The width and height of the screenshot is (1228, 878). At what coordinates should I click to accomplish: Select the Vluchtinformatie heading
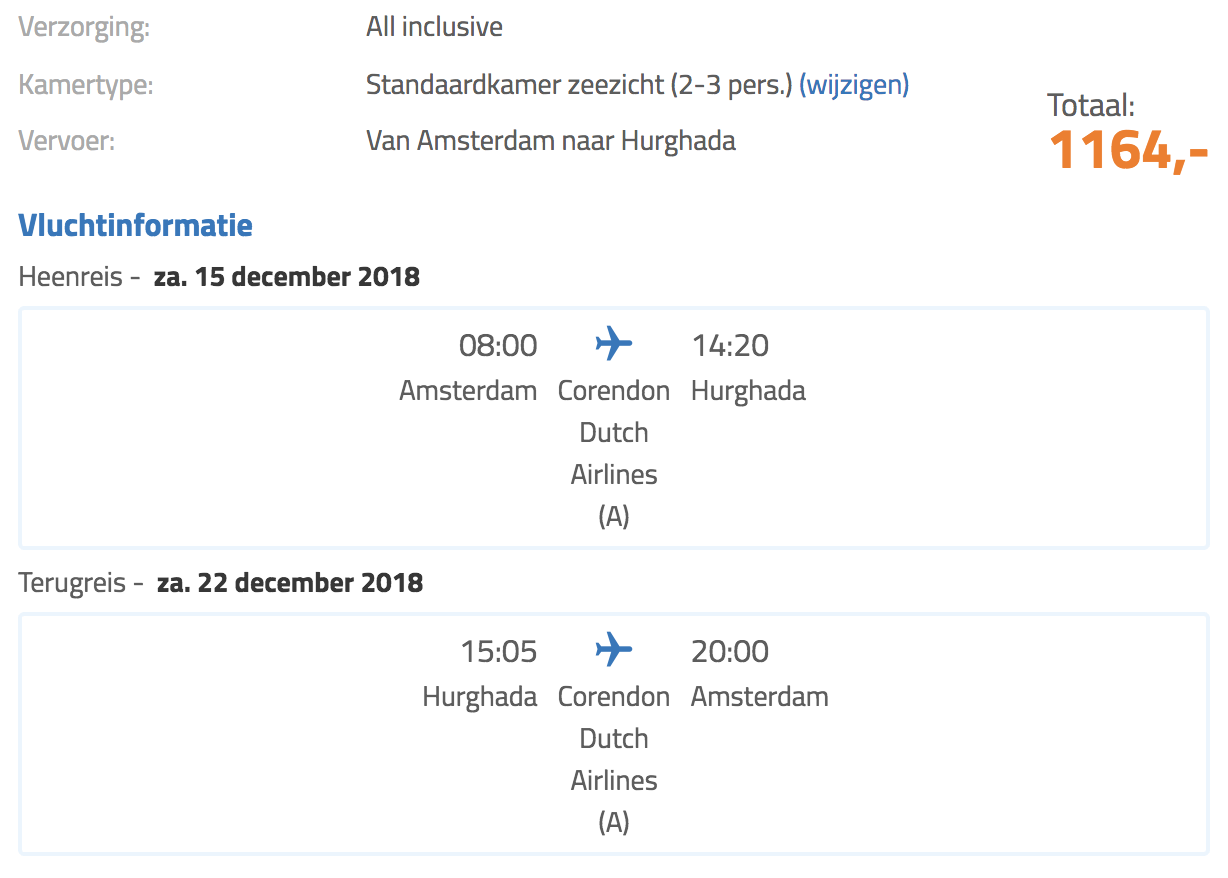coord(135,225)
